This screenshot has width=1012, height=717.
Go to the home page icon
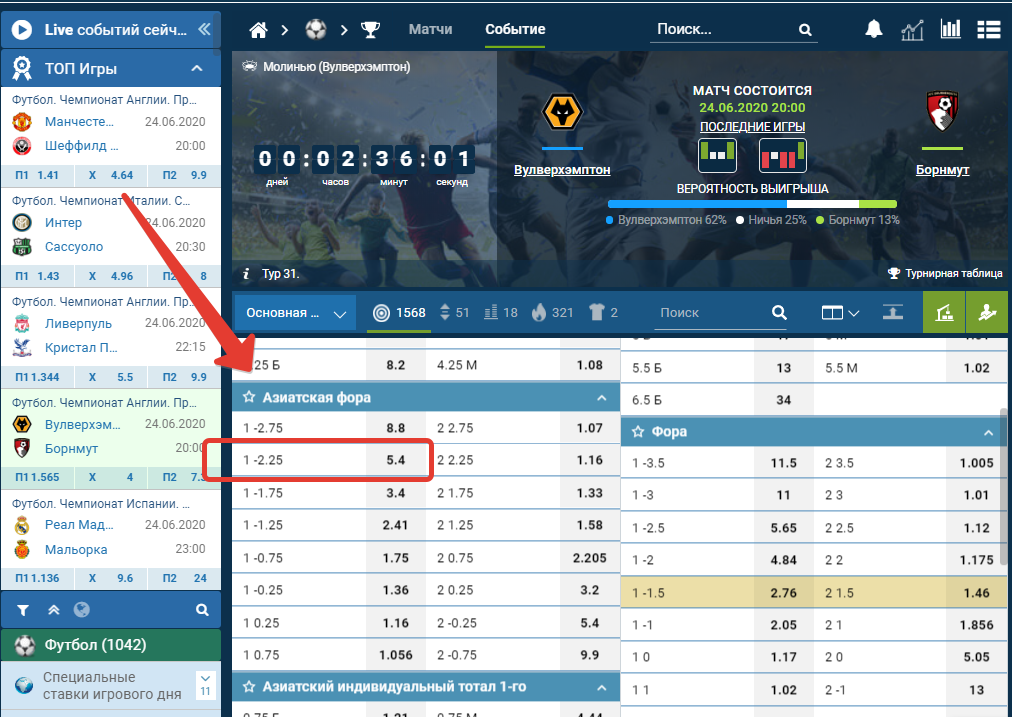coord(259,30)
